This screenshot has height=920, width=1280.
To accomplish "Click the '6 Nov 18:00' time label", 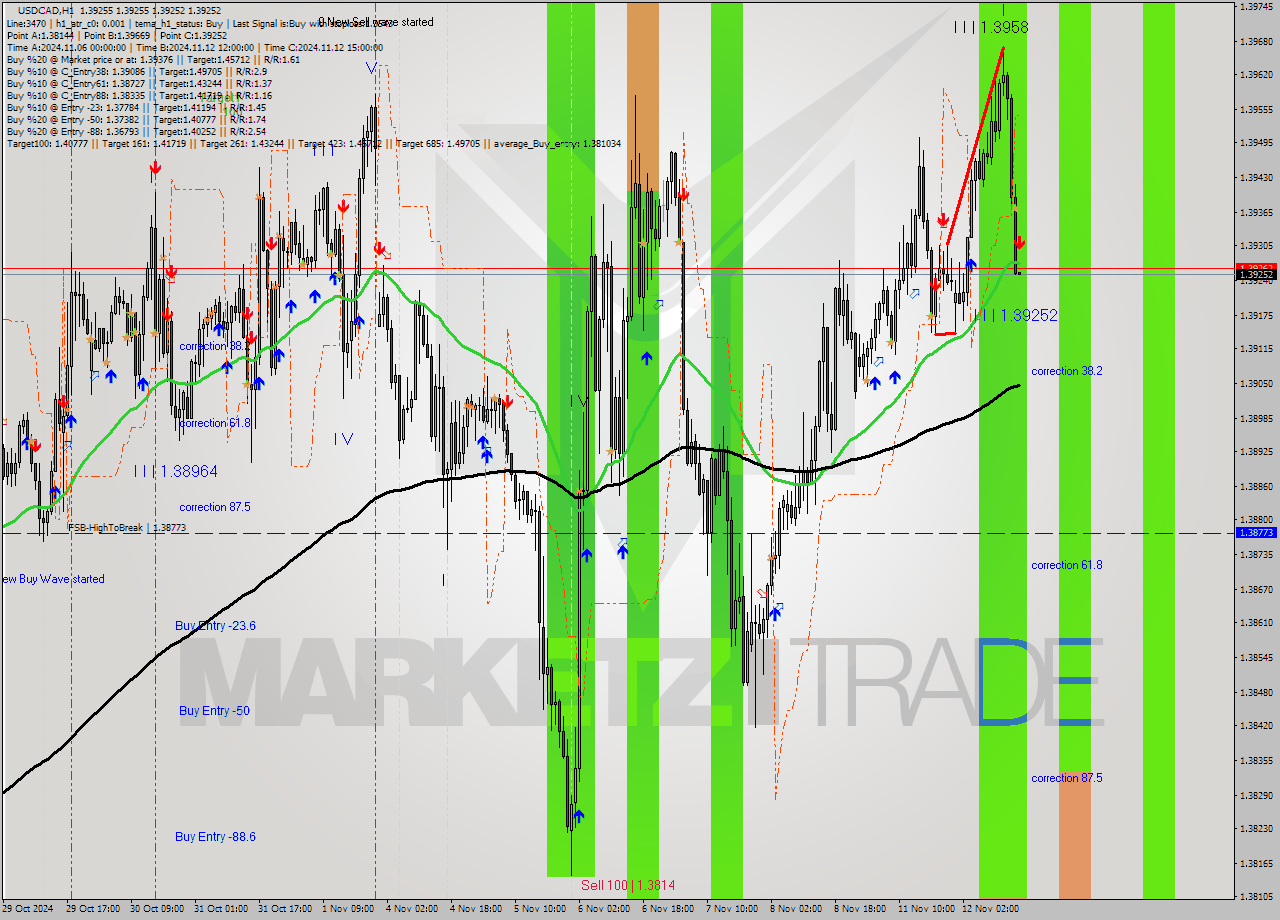I will (668, 909).
